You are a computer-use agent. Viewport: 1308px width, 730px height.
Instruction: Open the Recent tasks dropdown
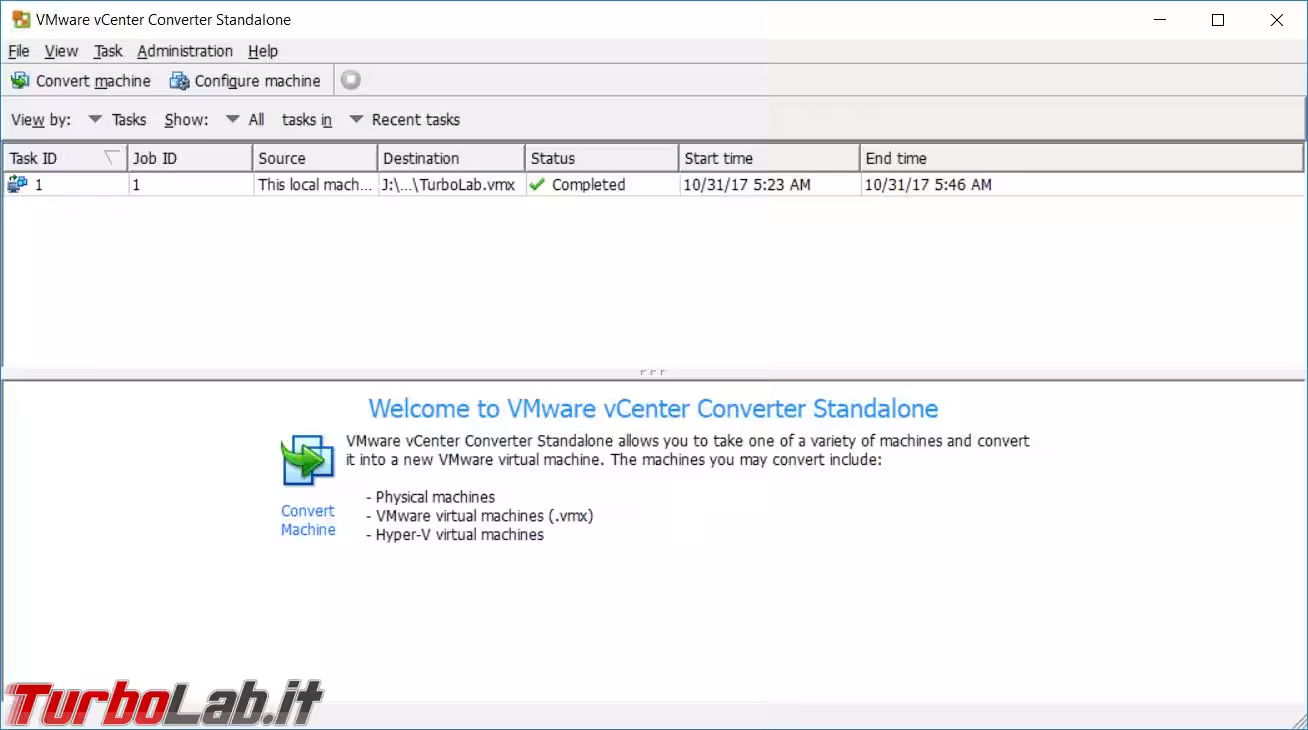click(x=356, y=120)
